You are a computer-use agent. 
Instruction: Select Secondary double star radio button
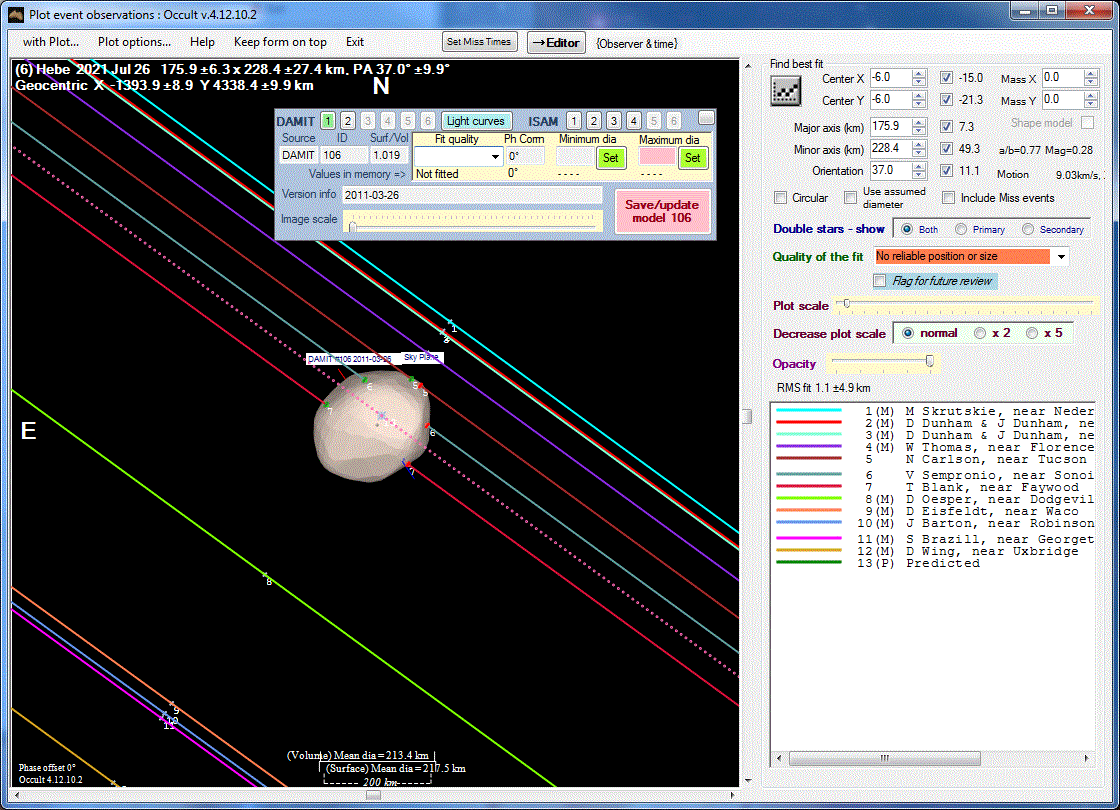point(1028,229)
